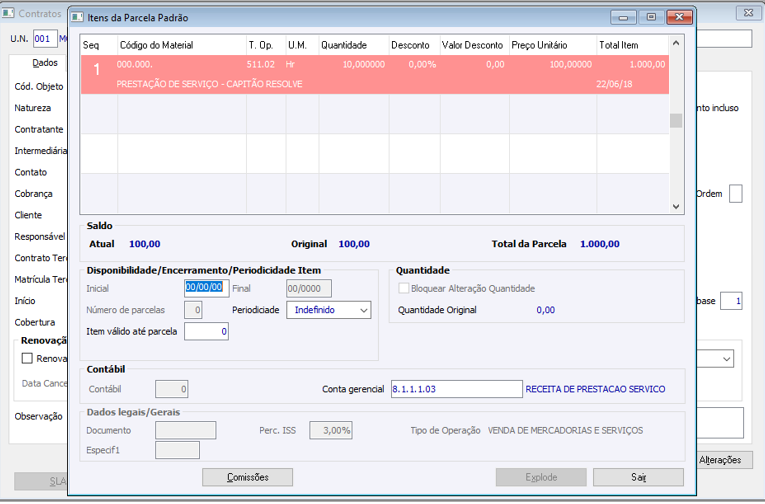Select row PRESTAÇÃO DE SERVIÇO - CAPITÃO RESOLVE
The image size is (765, 504).
[375, 74]
